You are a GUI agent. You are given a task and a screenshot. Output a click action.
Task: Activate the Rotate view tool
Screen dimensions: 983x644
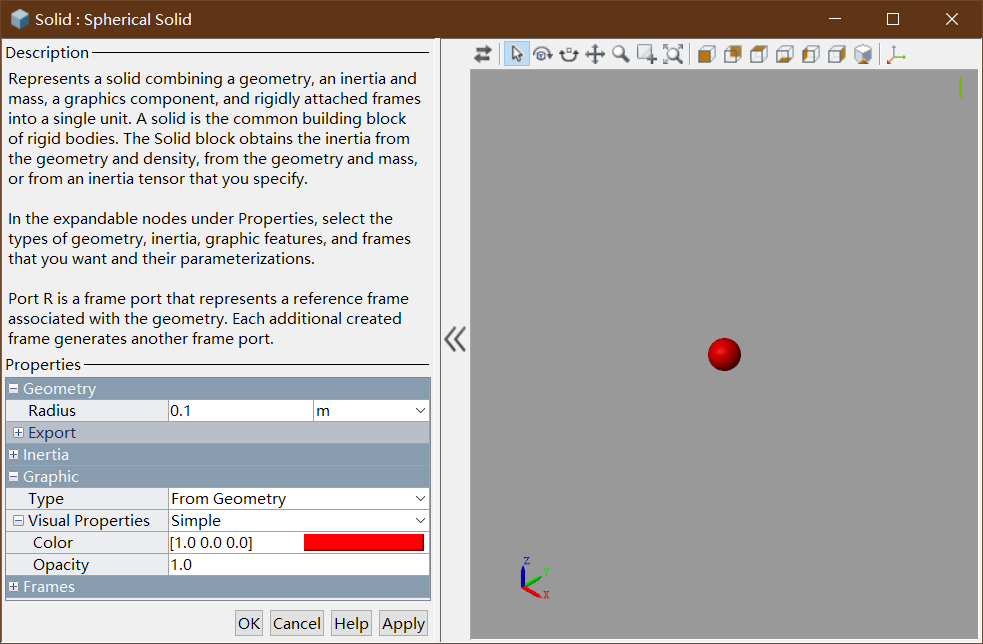tap(543, 54)
